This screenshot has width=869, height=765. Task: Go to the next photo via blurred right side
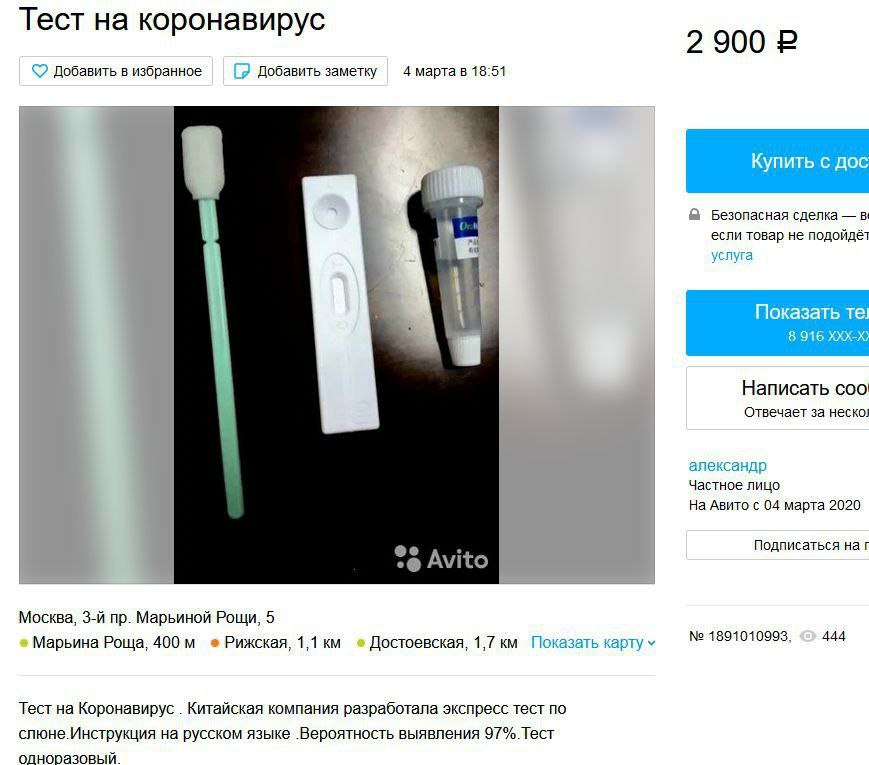point(577,345)
